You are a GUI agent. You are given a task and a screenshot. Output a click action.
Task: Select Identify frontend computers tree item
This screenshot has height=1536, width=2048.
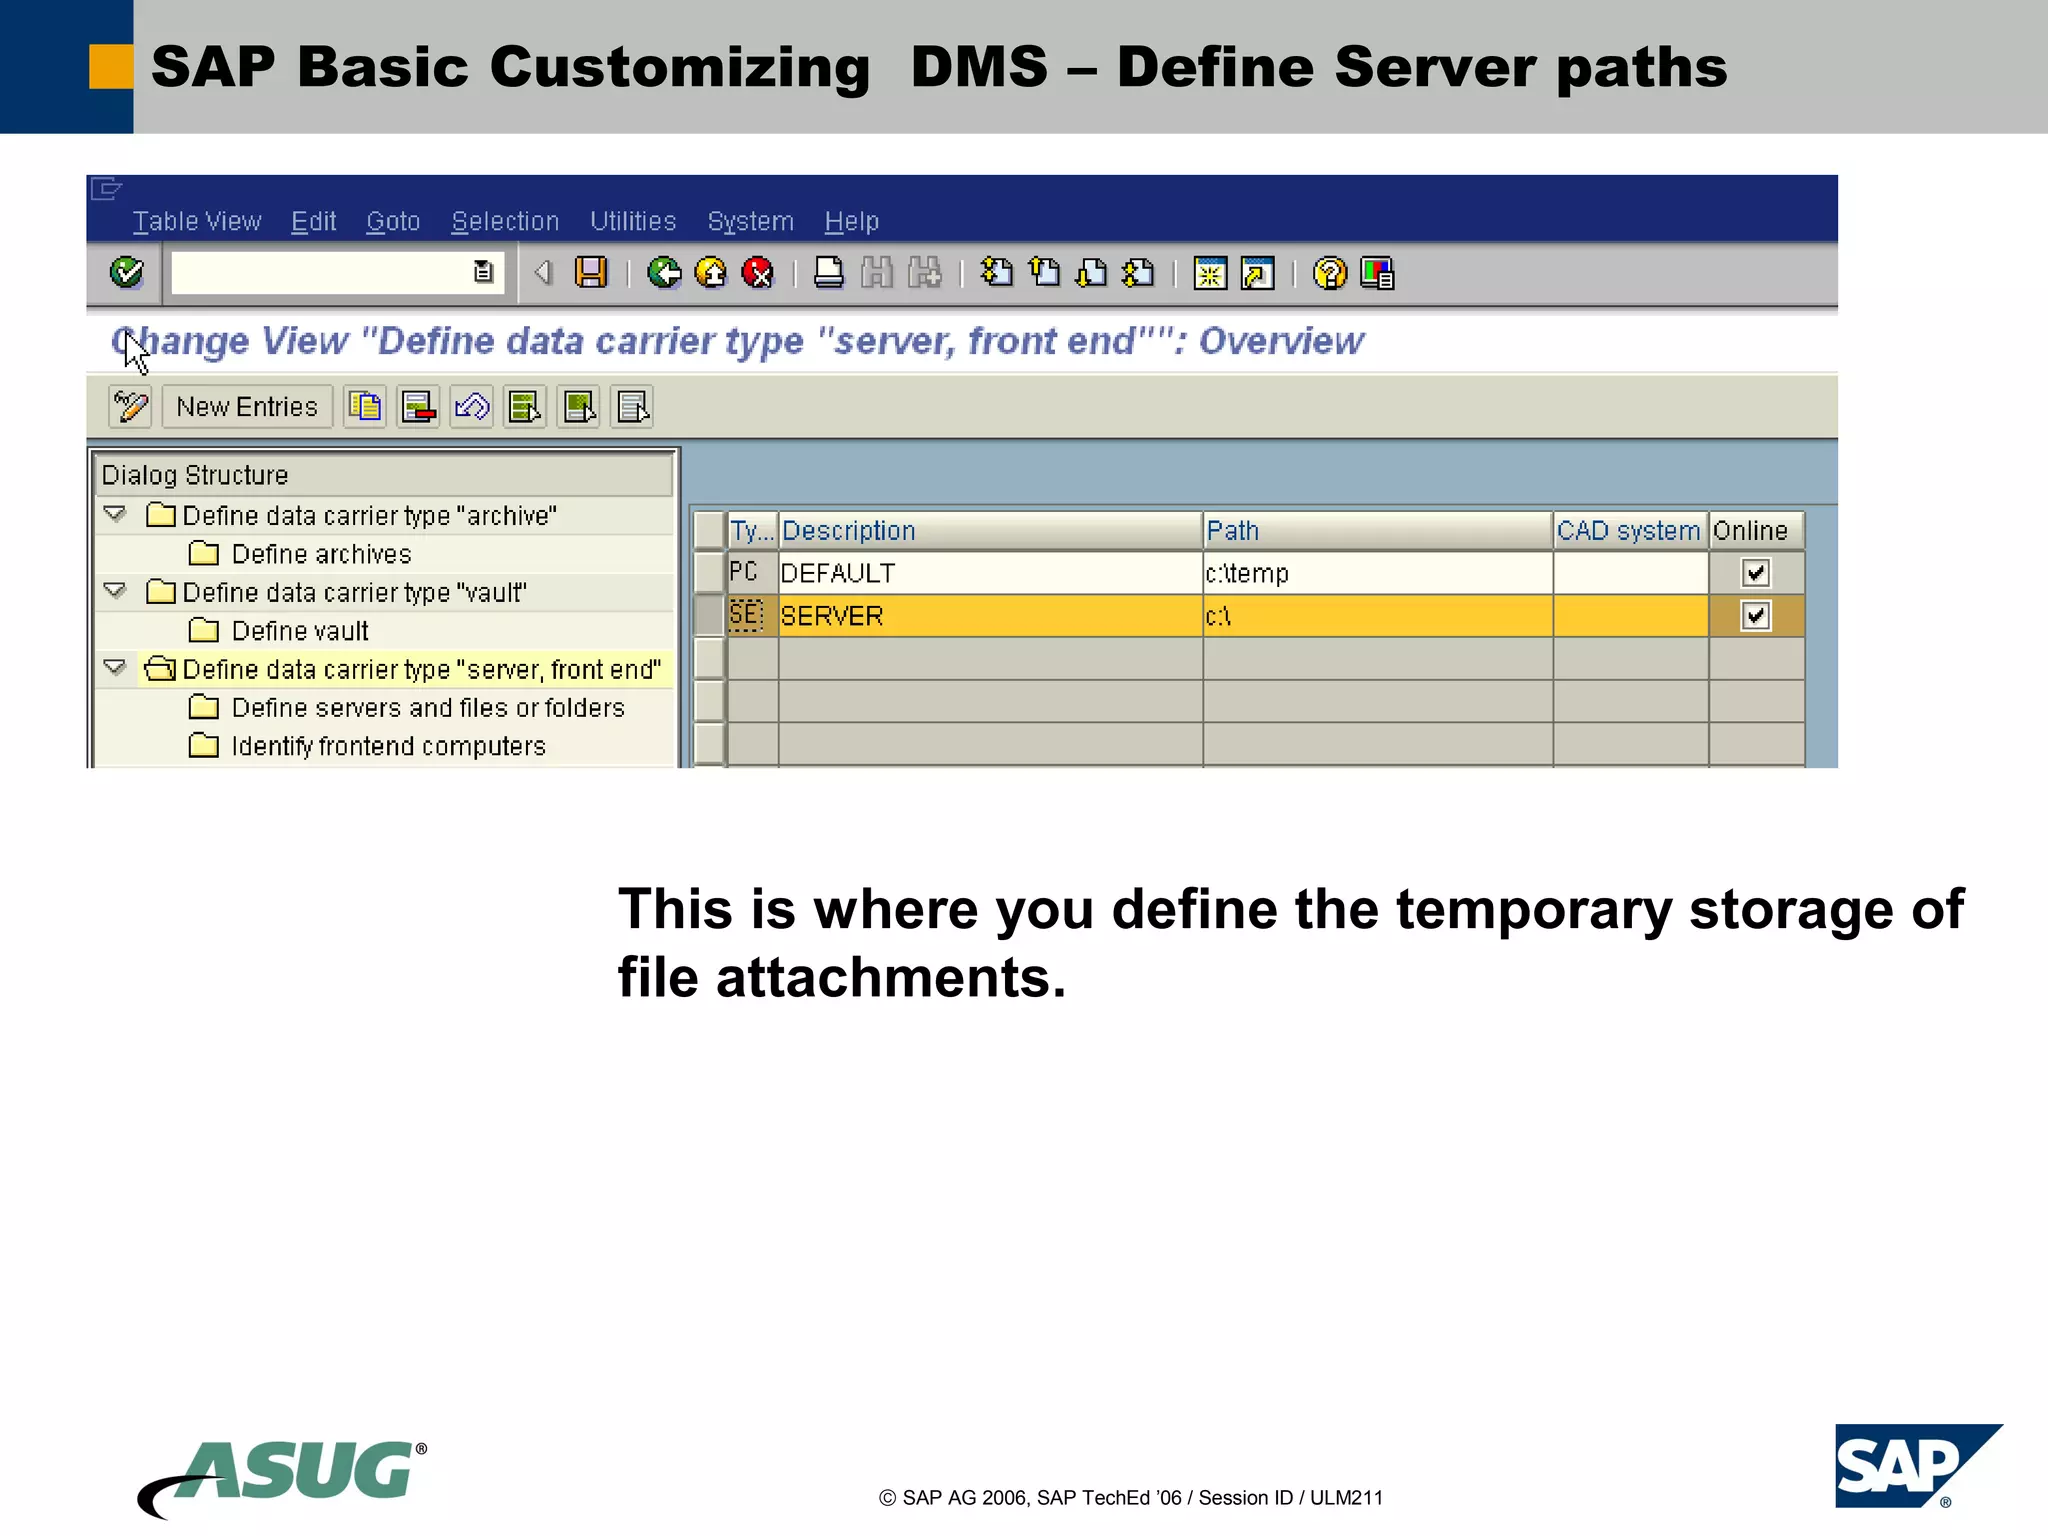click(389, 746)
